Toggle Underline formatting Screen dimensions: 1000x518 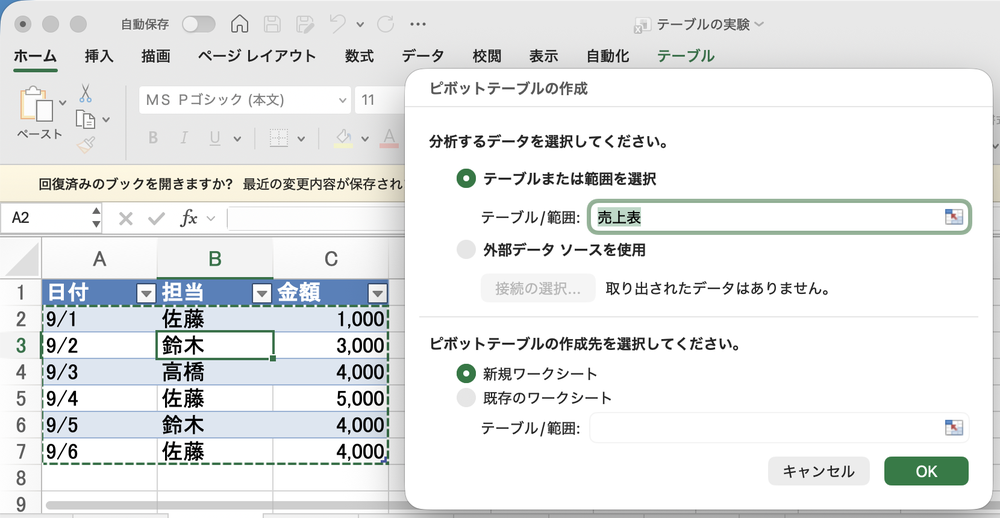pos(215,138)
